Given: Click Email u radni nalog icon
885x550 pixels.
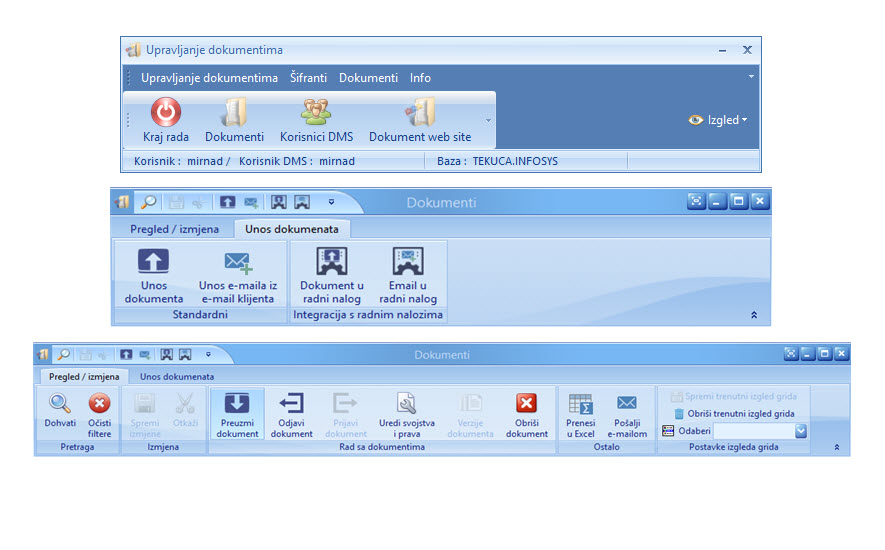Looking at the screenshot, I should (x=408, y=263).
